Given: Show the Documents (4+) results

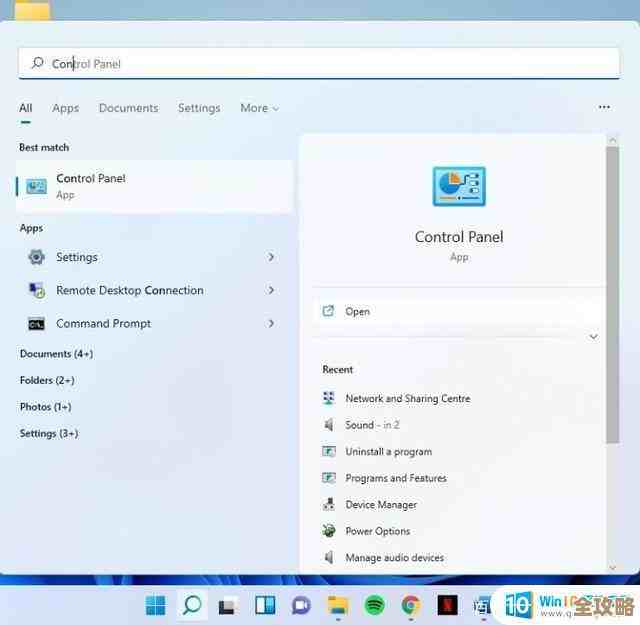Looking at the screenshot, I should pos(56,354).
